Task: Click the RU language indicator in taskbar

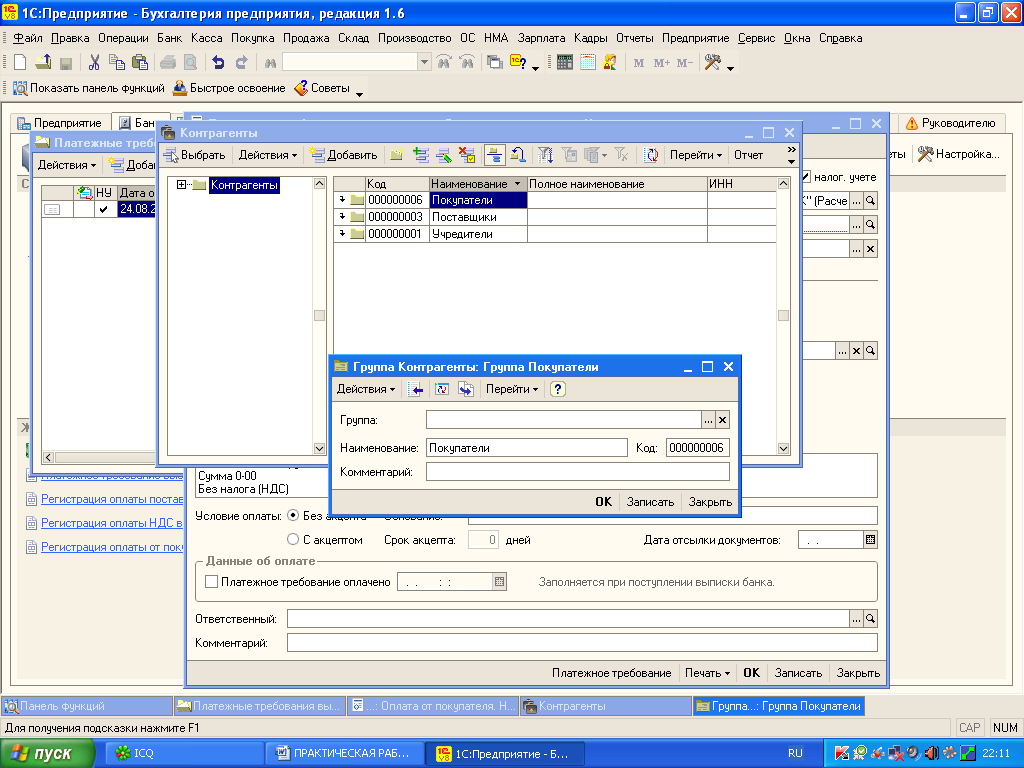Action: tap(795, 753)
